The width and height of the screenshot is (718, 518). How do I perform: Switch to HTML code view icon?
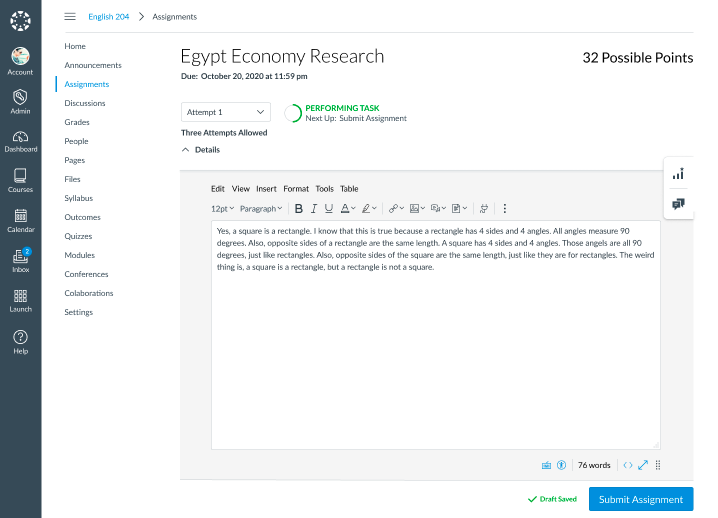628,465
